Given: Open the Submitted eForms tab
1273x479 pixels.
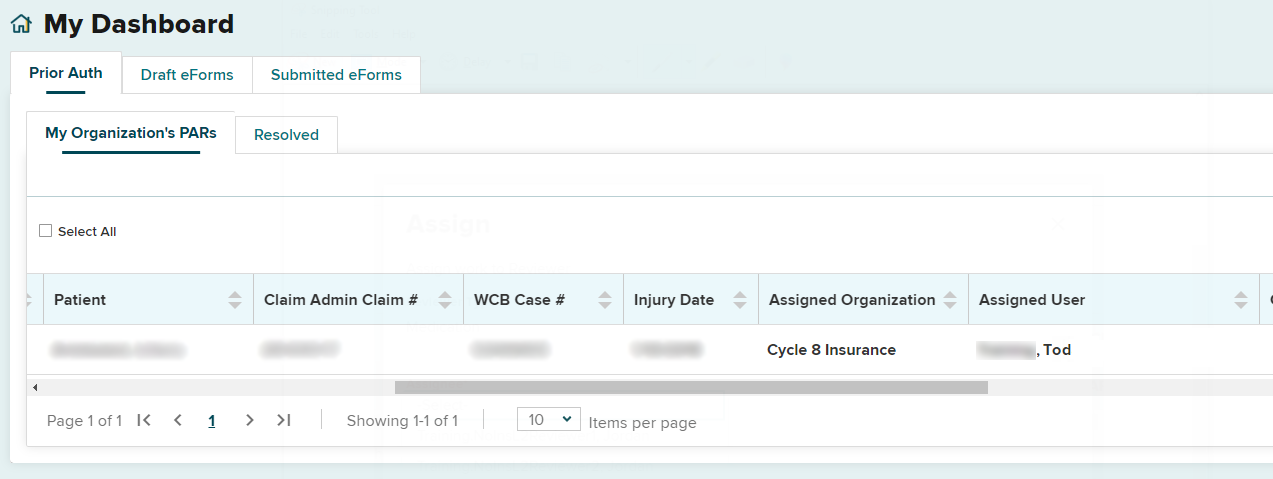Looking at the screenshot, I should [336, 75].
